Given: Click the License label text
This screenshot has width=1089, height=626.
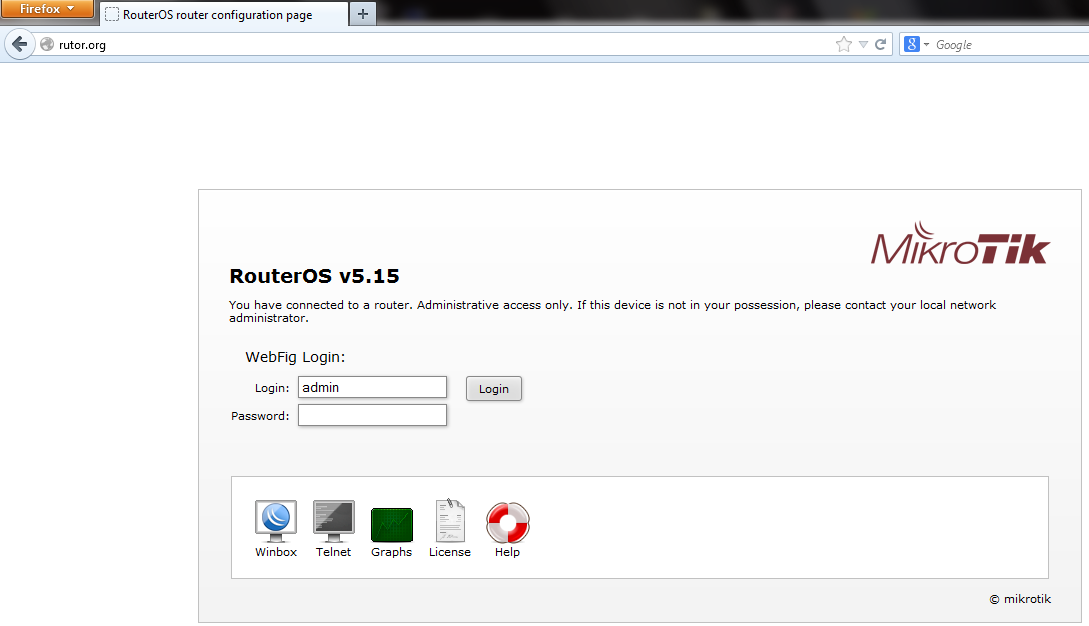Looking at the screenshot, I should 449,552.
